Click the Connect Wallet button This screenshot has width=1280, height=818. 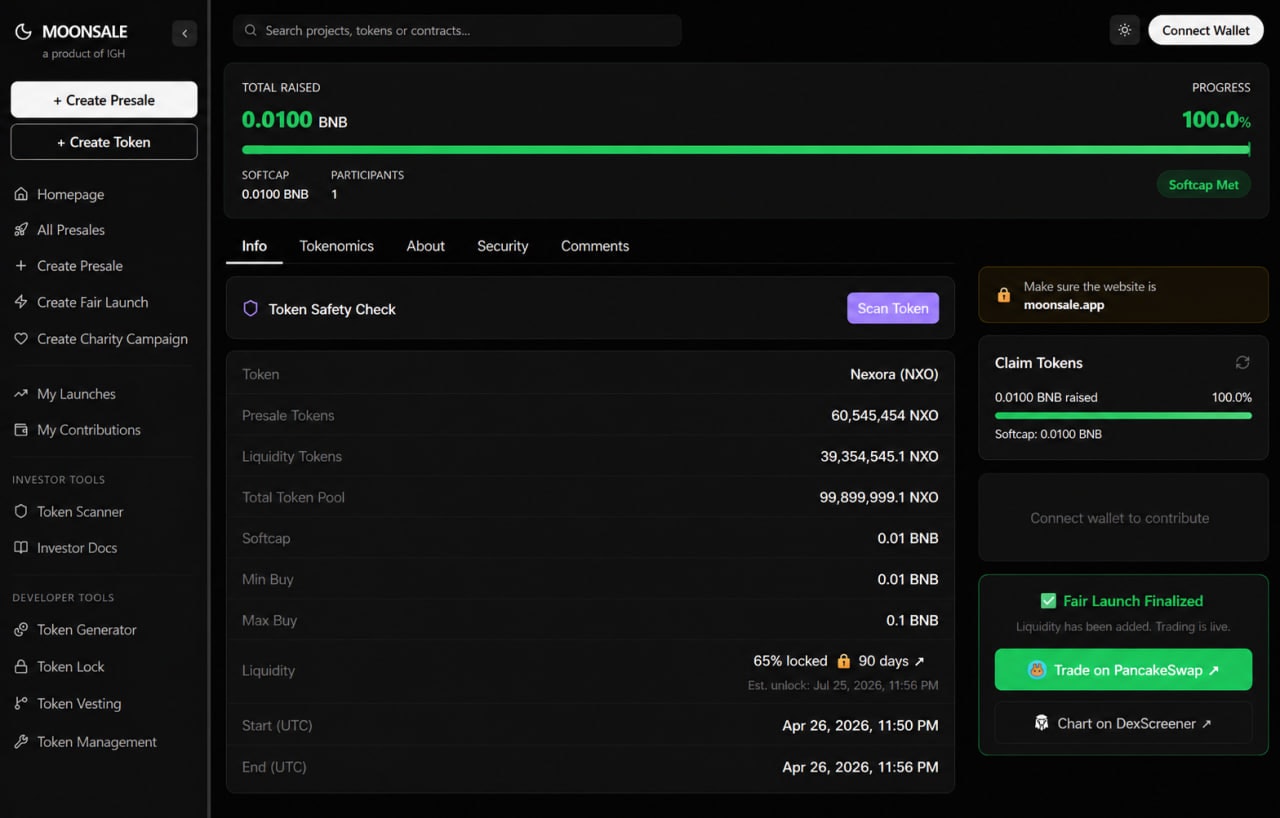[1205, 30]
